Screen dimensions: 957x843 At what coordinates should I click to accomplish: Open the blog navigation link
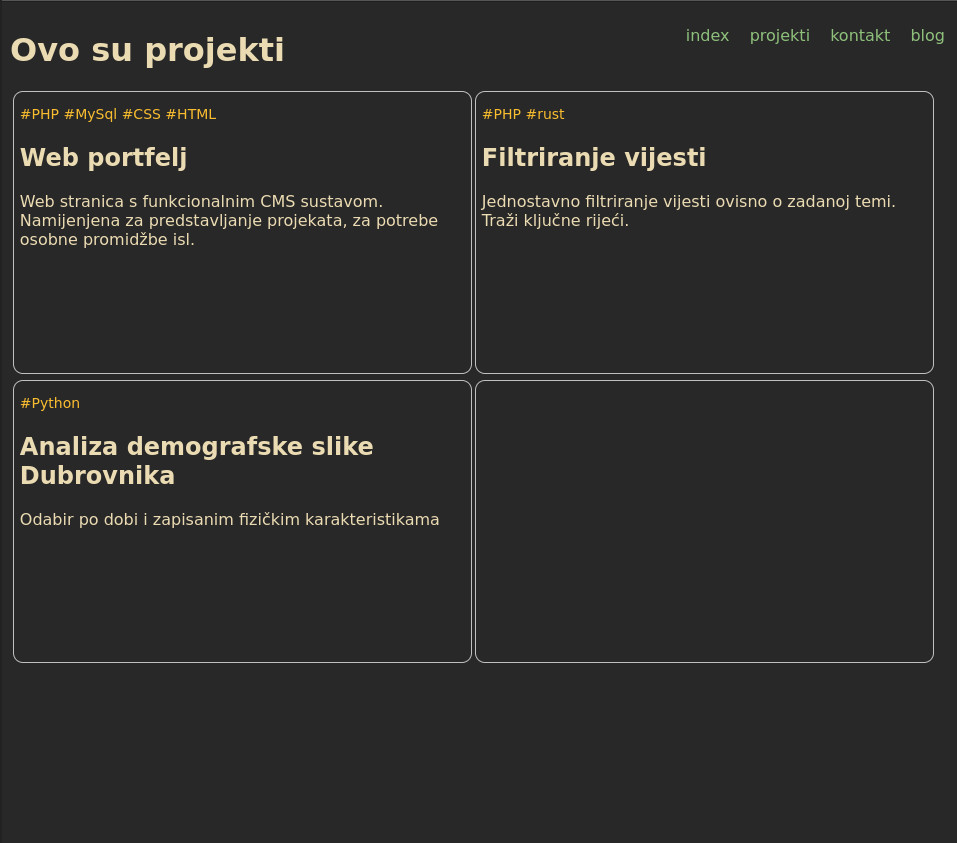click(x=927, y=35)
